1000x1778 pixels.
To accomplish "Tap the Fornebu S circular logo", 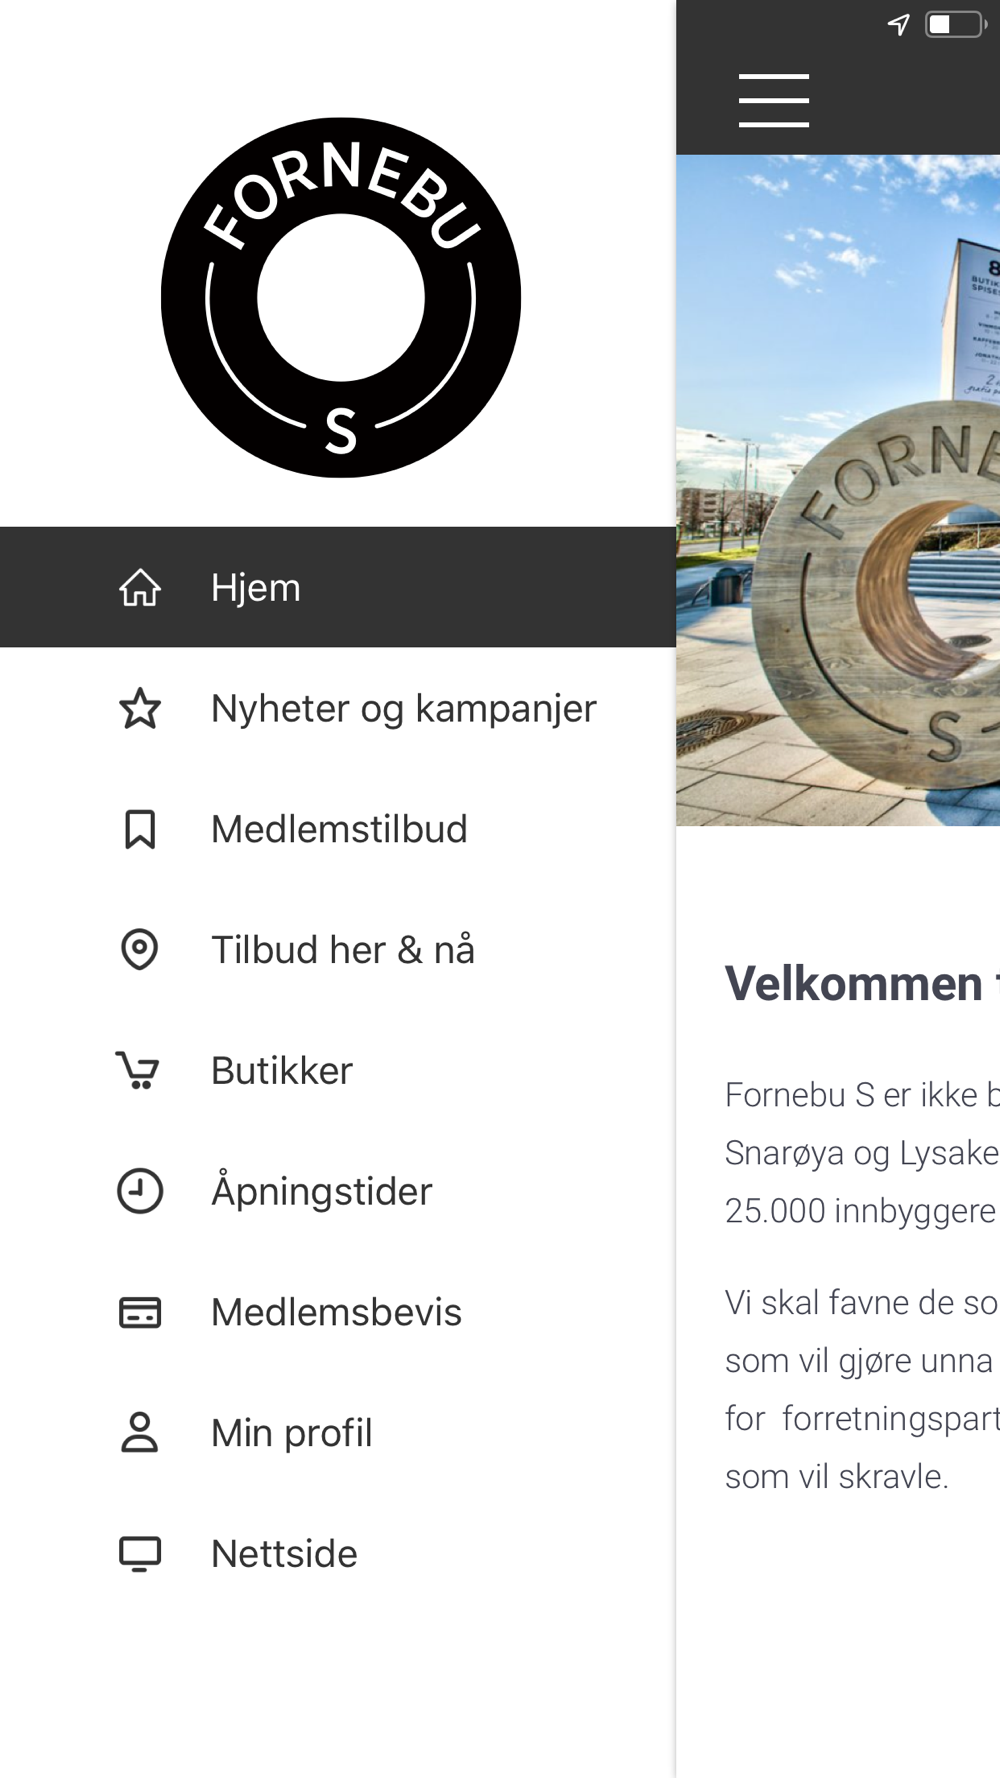I will pyautogui.click(x=341, y=298).
